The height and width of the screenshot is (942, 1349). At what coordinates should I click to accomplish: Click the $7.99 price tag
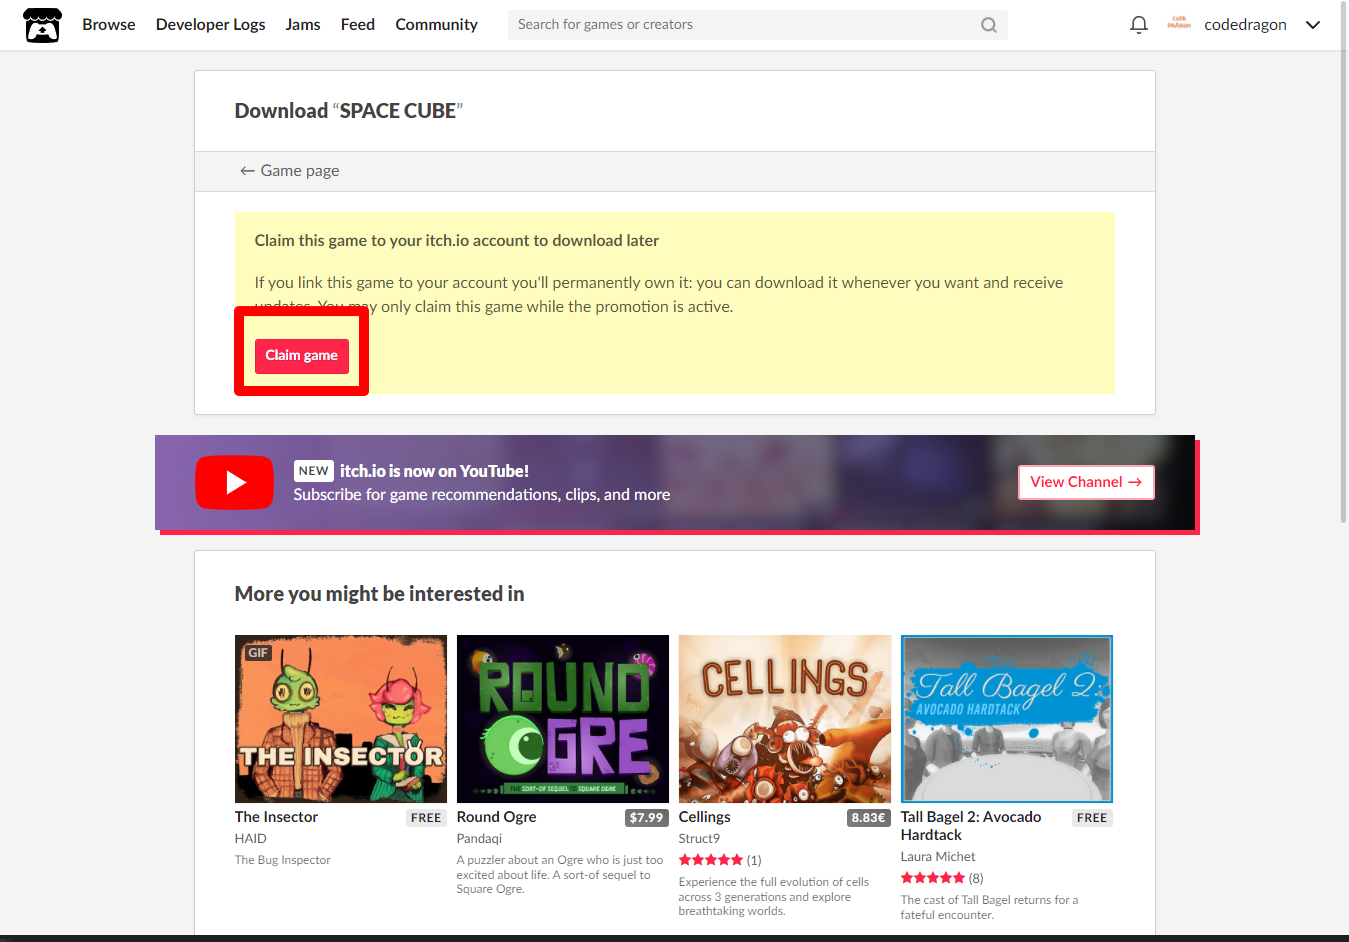[x=646, y=818]
